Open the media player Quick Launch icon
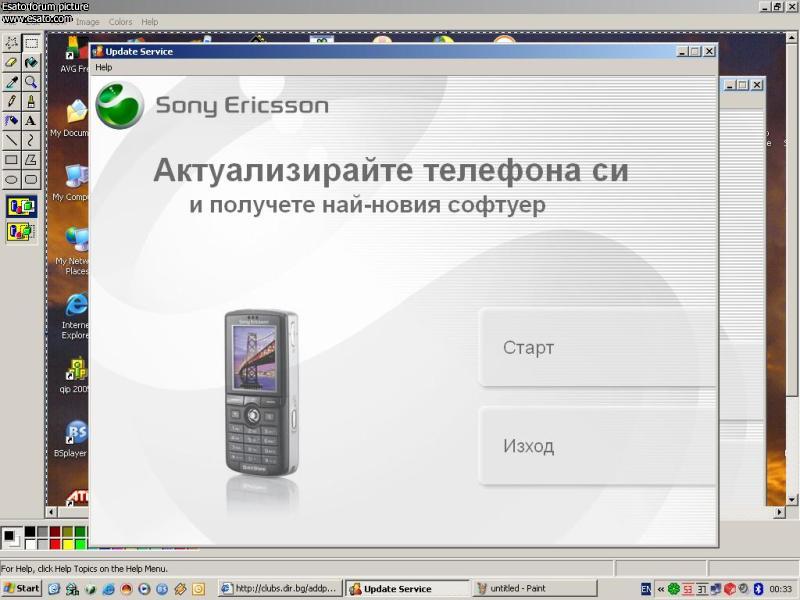 click(144, 589)
